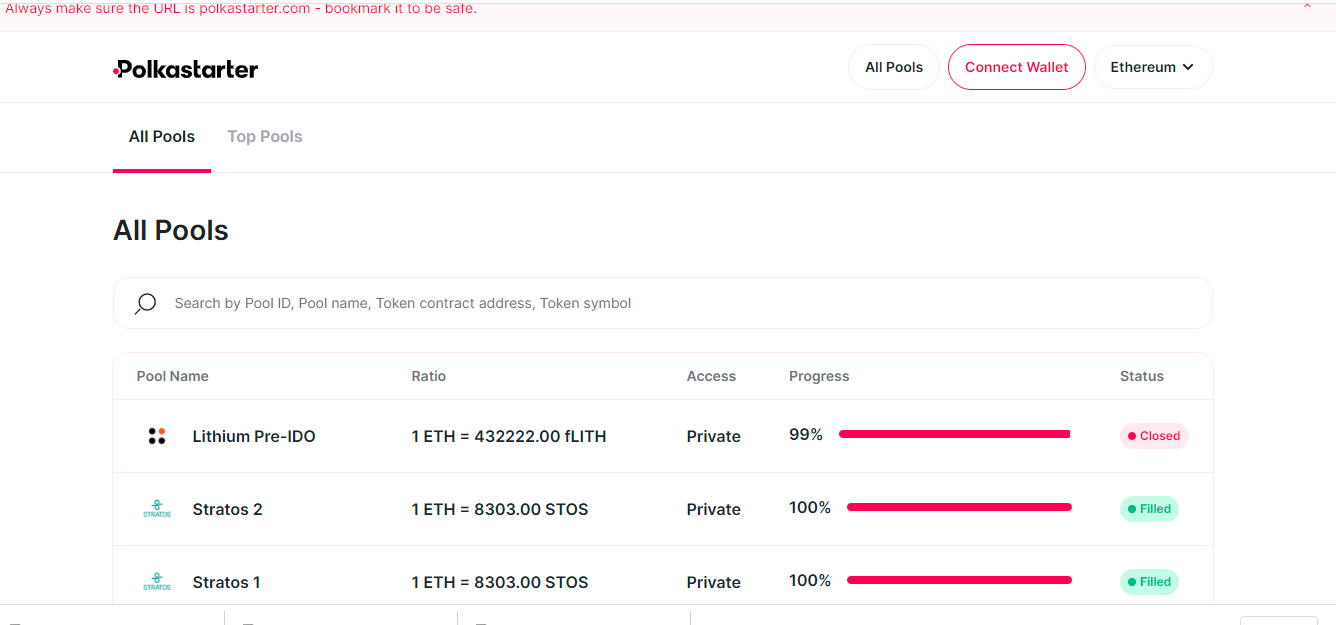Viewport: 1336px width, 625px height.
Task: Click the All Pools header button
Action: point(893,67)
